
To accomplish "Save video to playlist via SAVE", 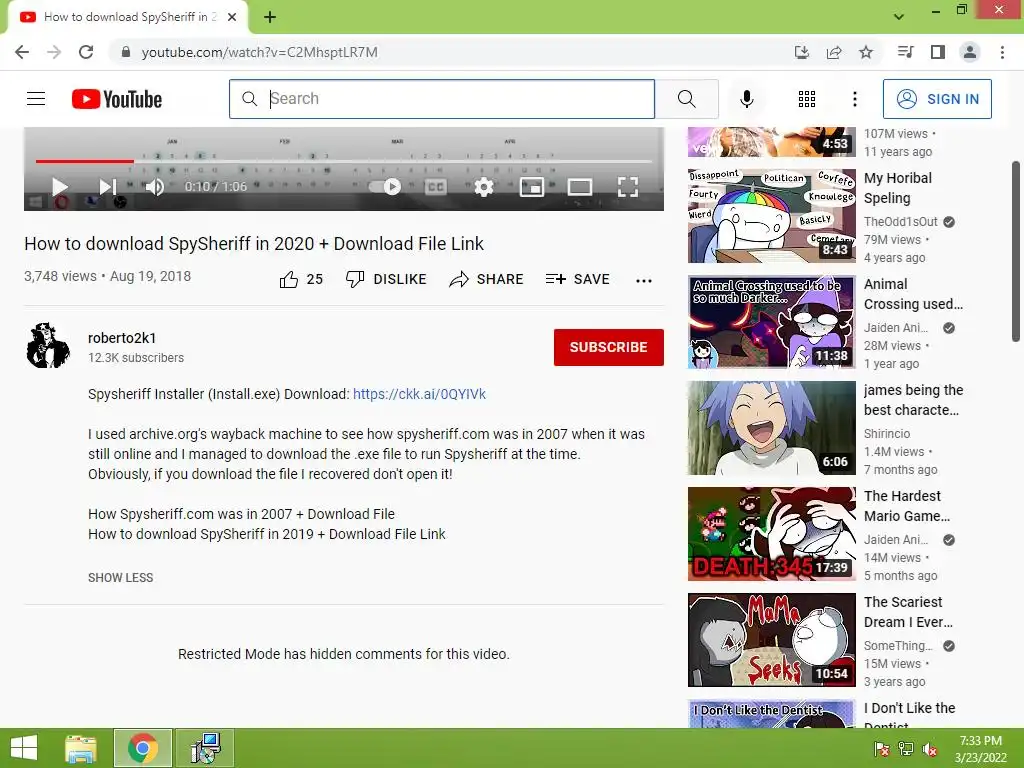I will 578,280.
